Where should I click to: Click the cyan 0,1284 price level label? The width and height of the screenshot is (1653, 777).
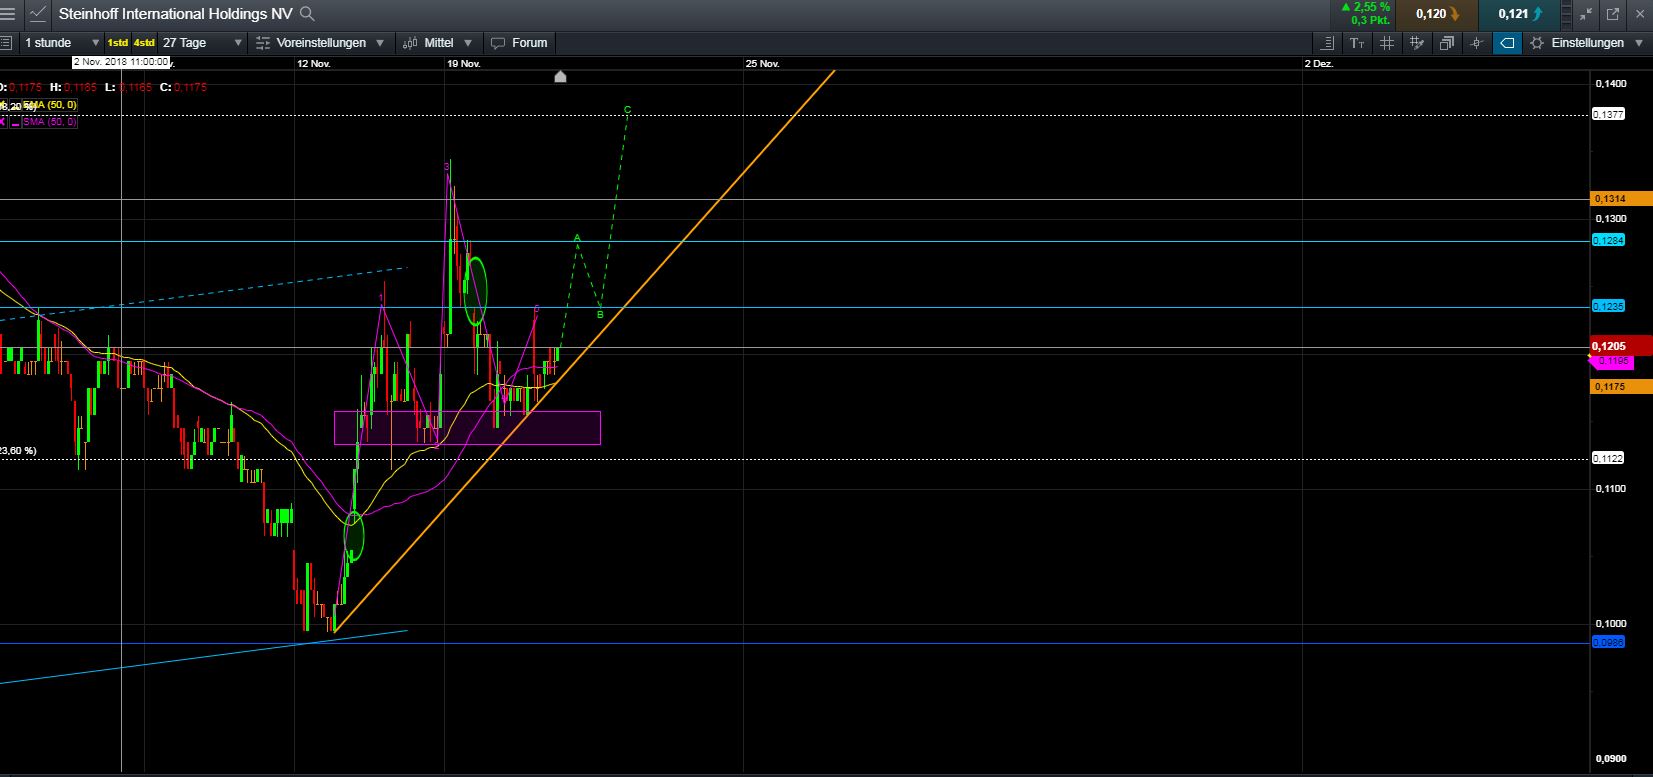1608,240
